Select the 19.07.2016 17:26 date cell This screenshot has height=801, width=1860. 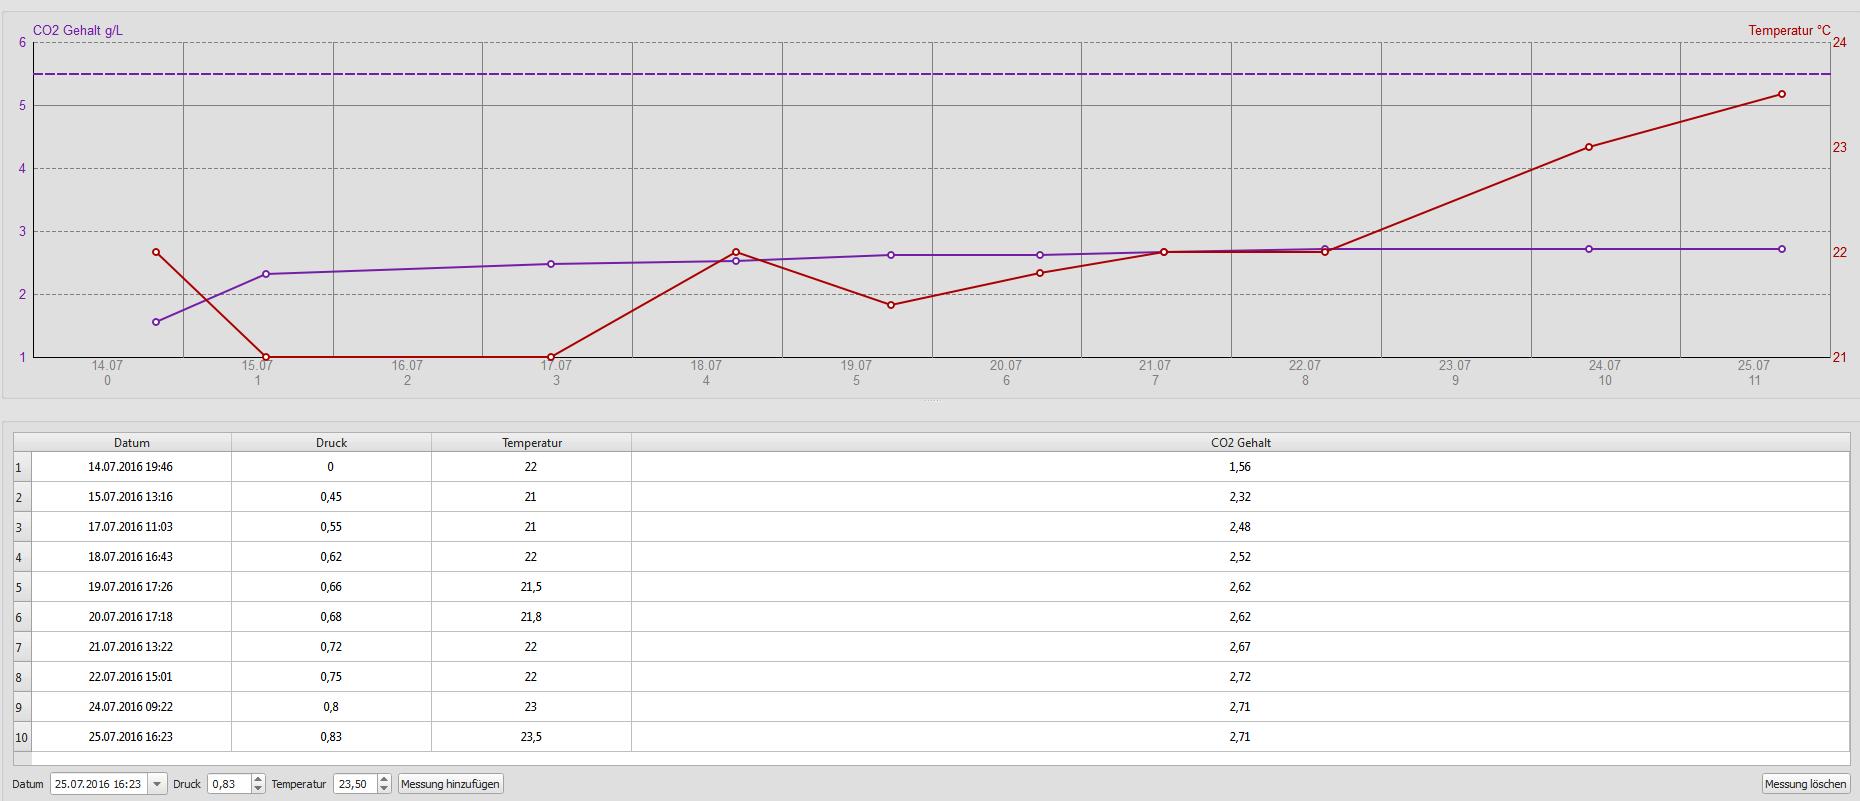(131, 587)
